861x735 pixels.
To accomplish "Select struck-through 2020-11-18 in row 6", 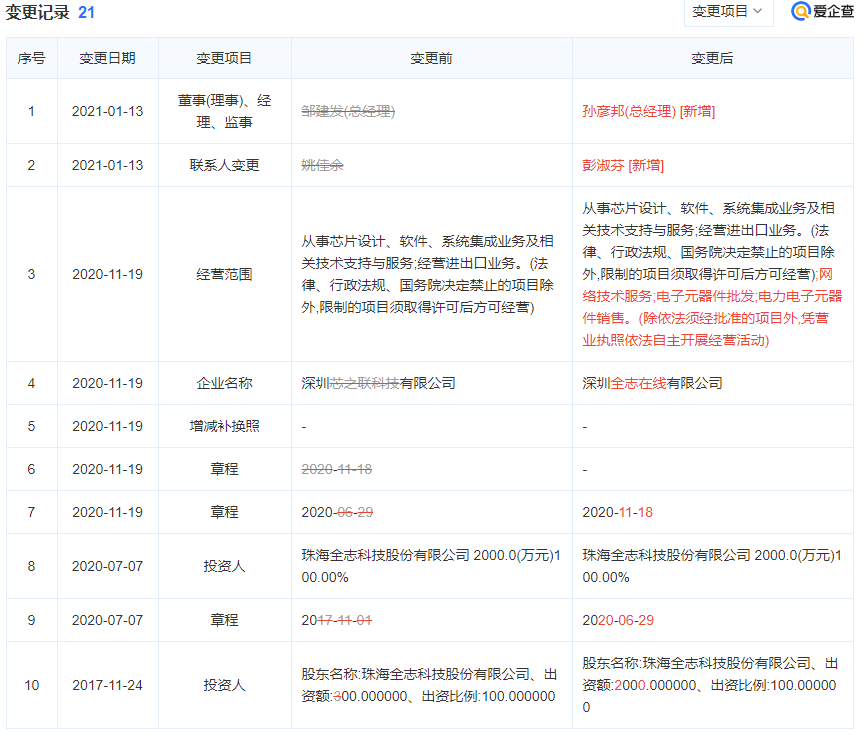I will 337,469.
